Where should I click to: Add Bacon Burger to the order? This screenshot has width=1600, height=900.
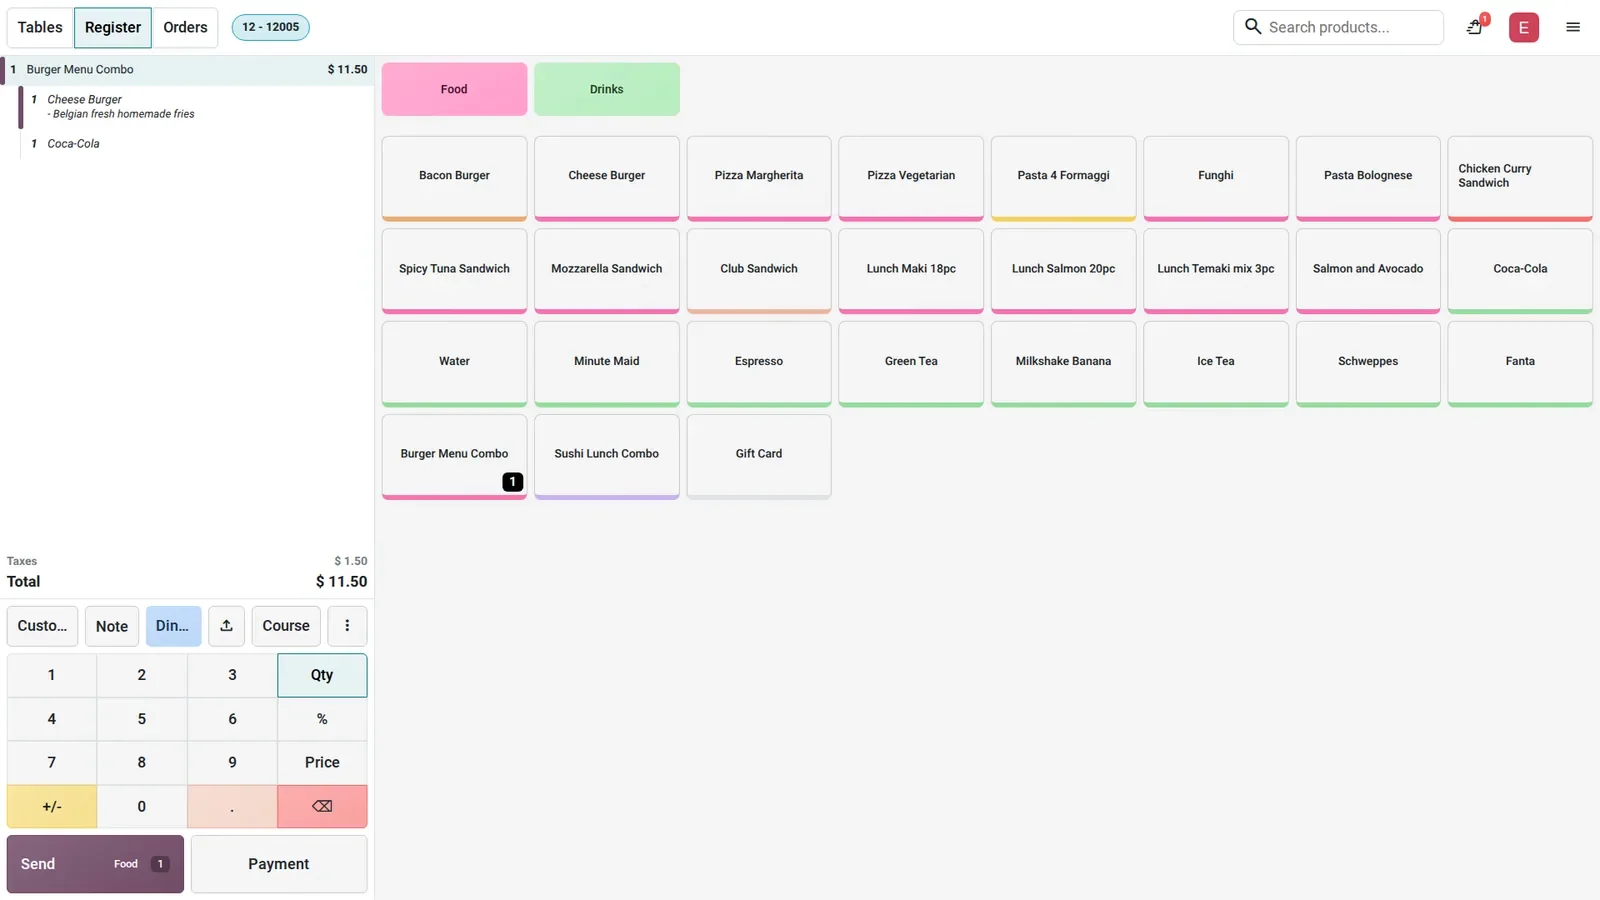pyautogui.click(x=454, y=178)
